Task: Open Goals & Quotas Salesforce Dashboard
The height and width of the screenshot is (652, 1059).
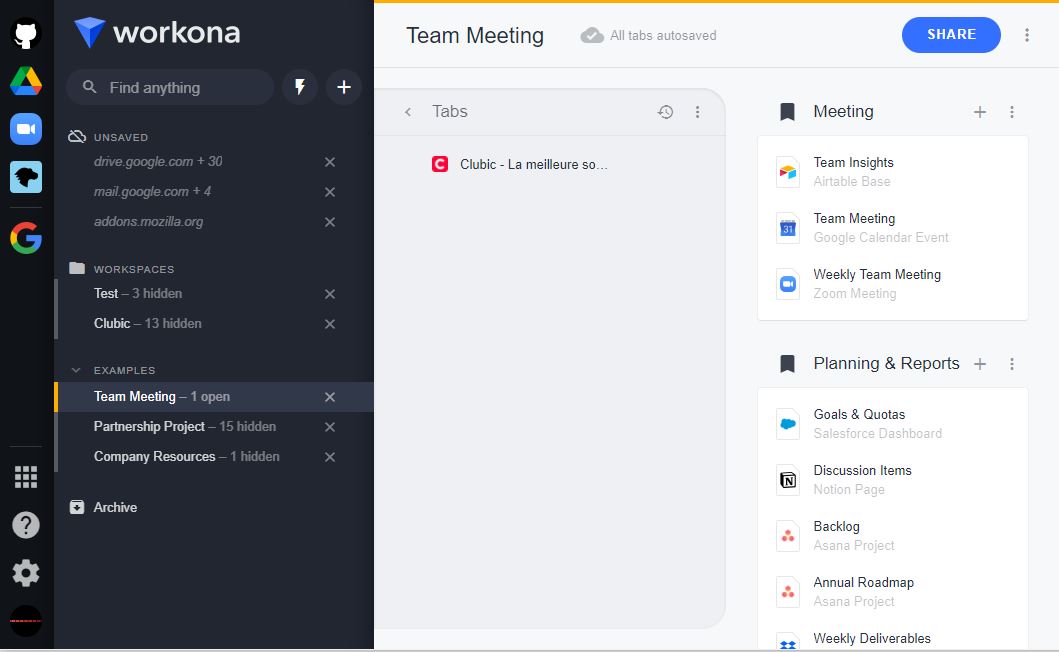Action: pyautogui.click(x=893, y=424)
